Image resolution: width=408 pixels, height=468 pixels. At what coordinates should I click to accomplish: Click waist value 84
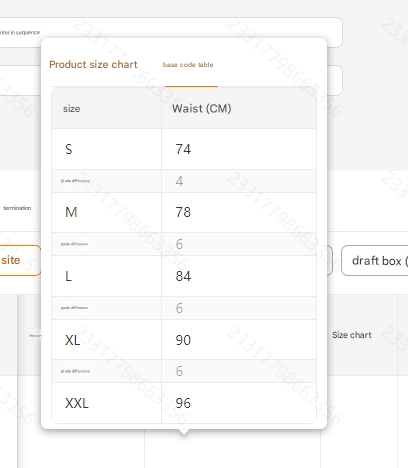[x=183, y=276]
